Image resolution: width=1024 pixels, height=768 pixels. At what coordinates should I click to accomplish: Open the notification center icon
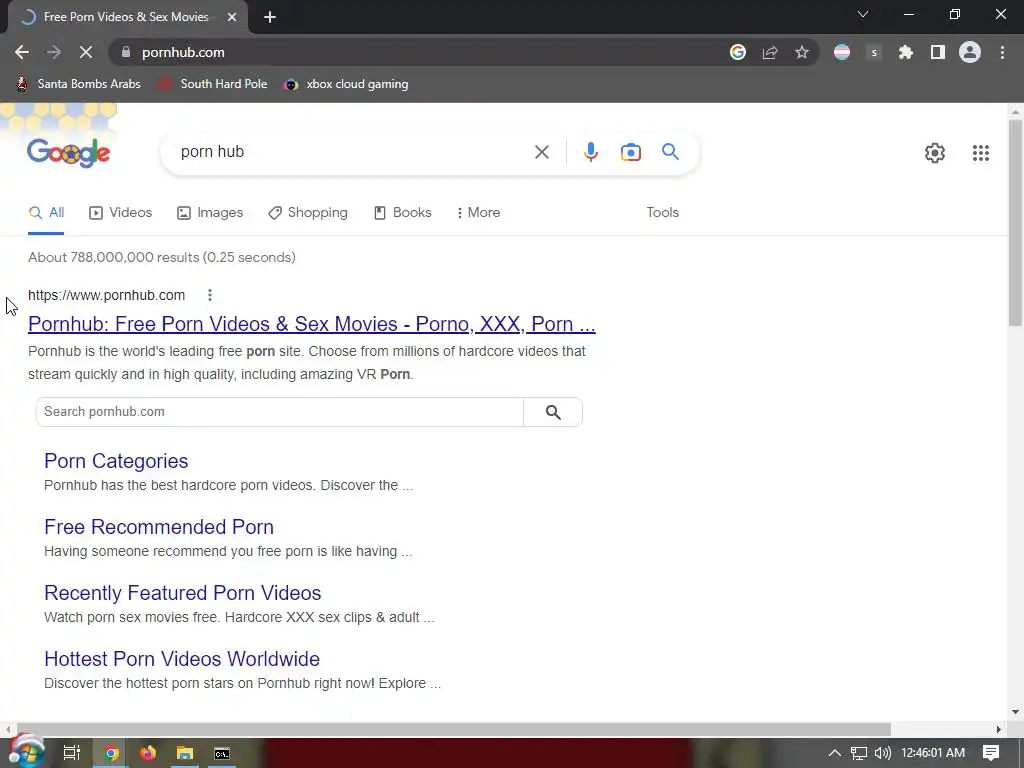point(991,753)
